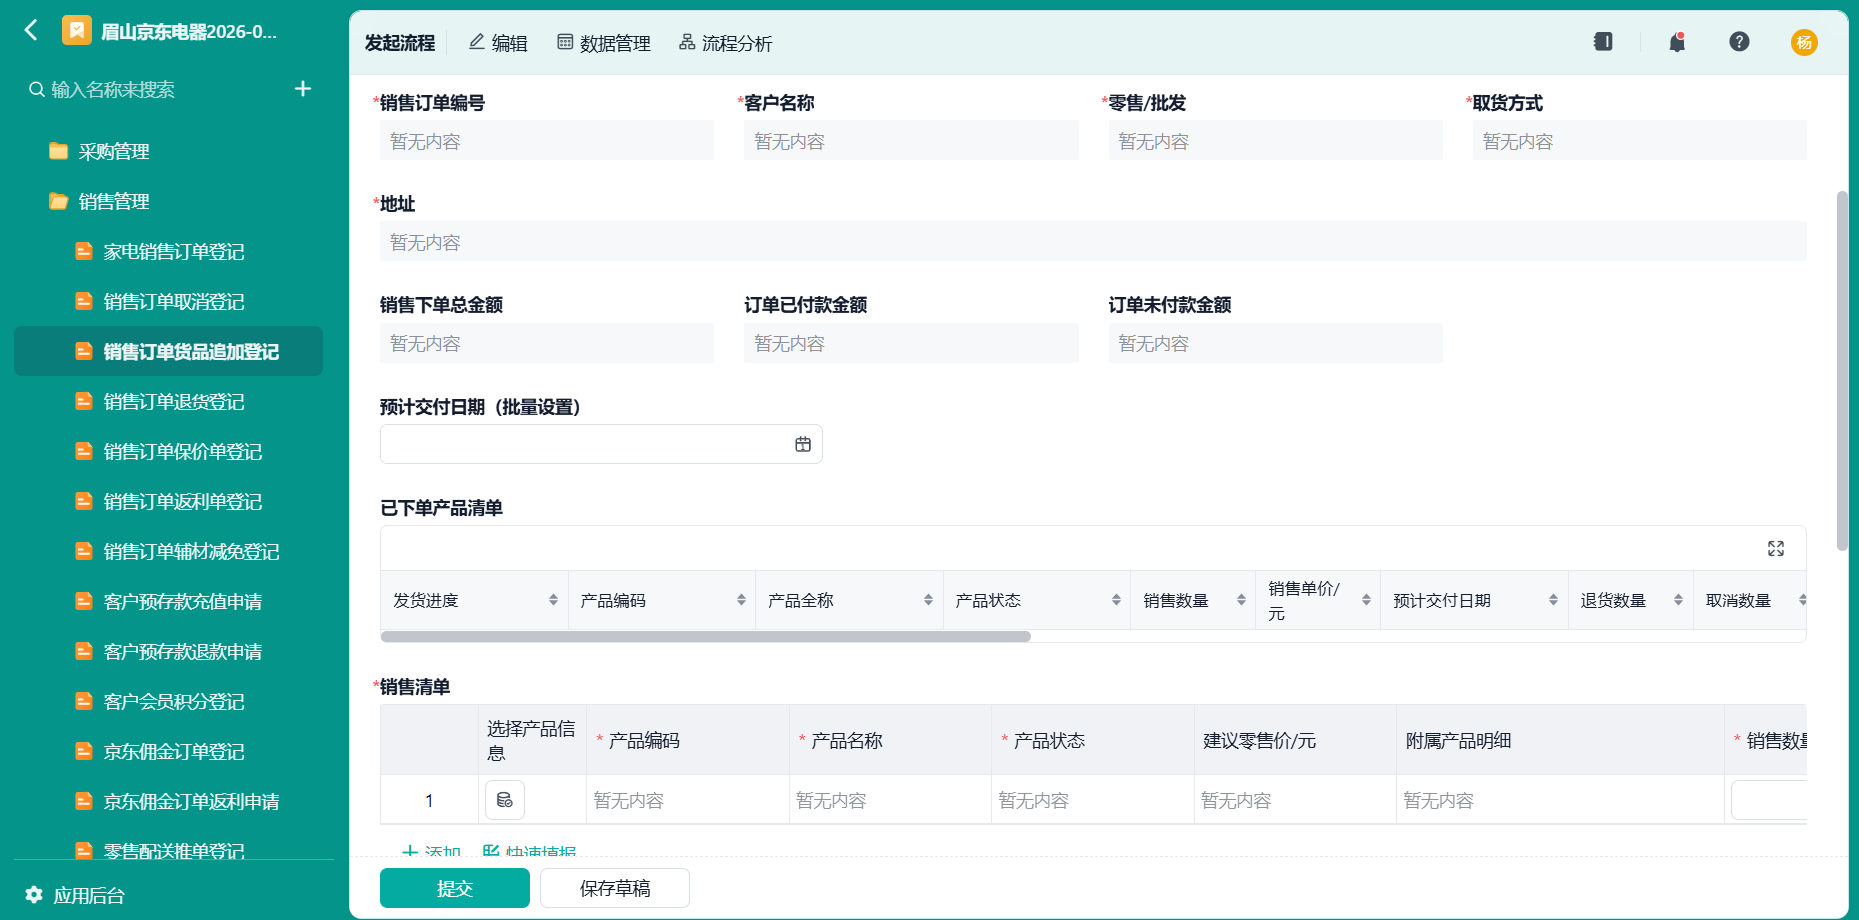This screenshot has height=920, width=1859.
Task: Sort by 产品全称 column
Action: coord(928,600)
